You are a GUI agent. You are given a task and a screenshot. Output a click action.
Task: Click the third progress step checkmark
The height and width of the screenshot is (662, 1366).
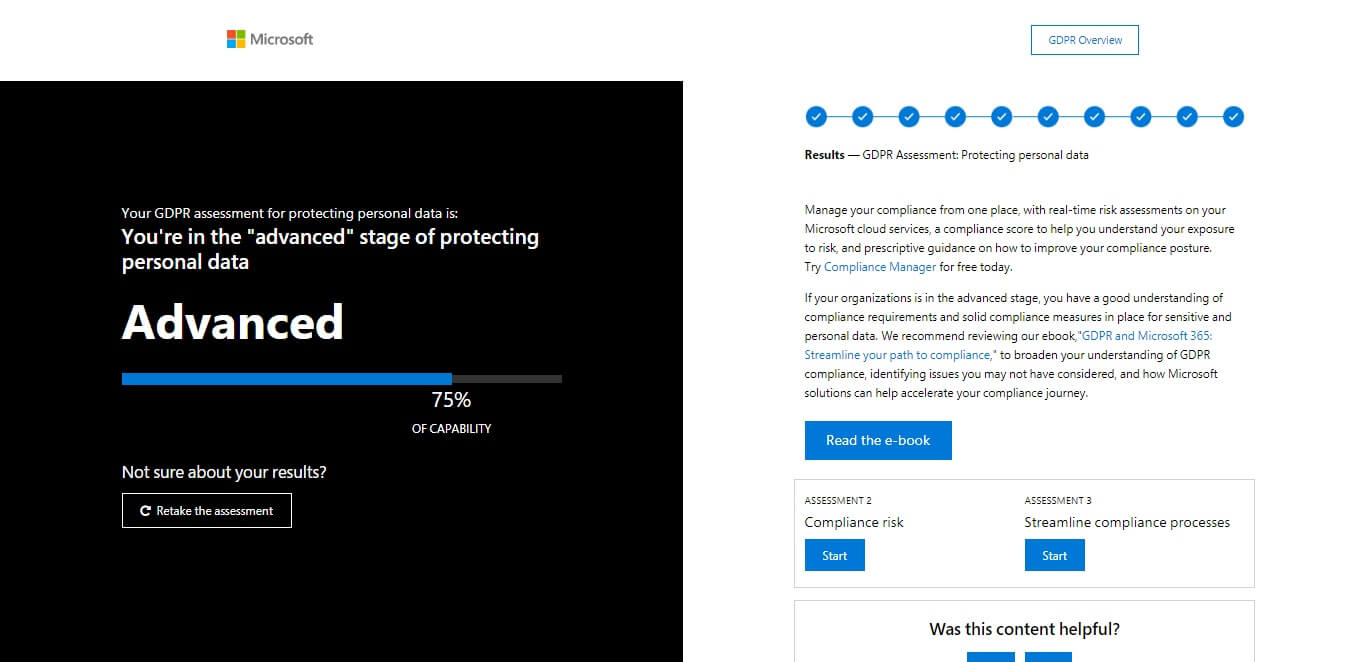tap(909, 117)
